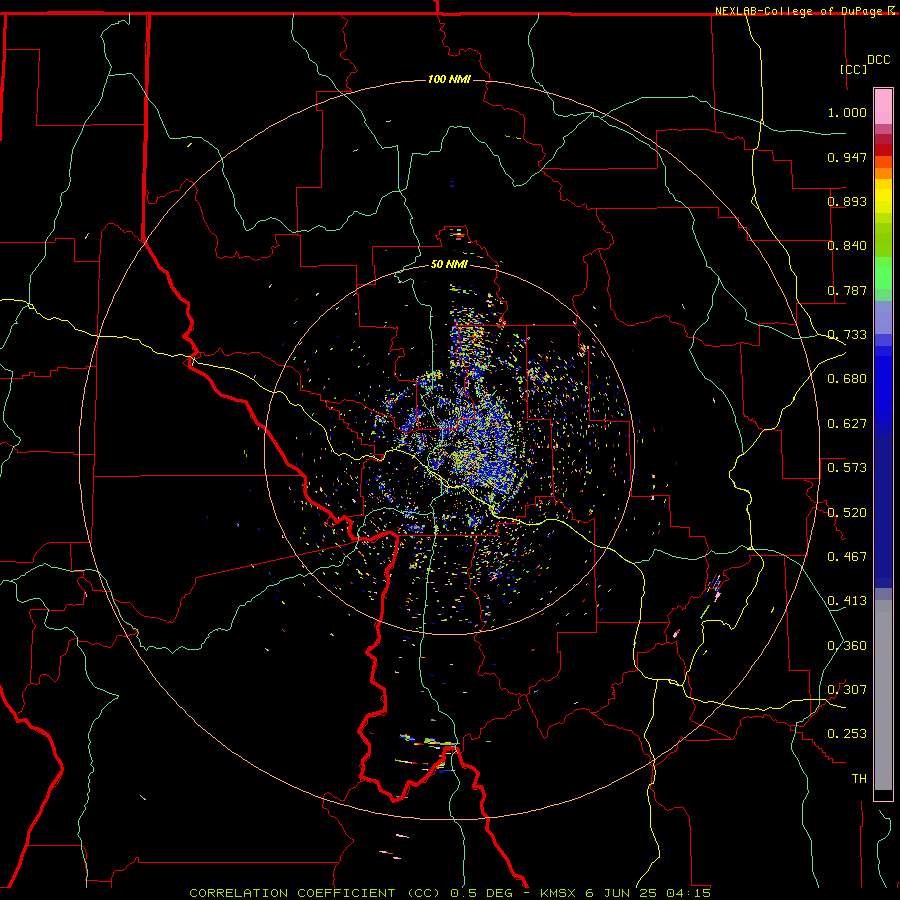Select the 0.307 legend value
This screenshot has height=900, width=900.
[x=847, y=690]
